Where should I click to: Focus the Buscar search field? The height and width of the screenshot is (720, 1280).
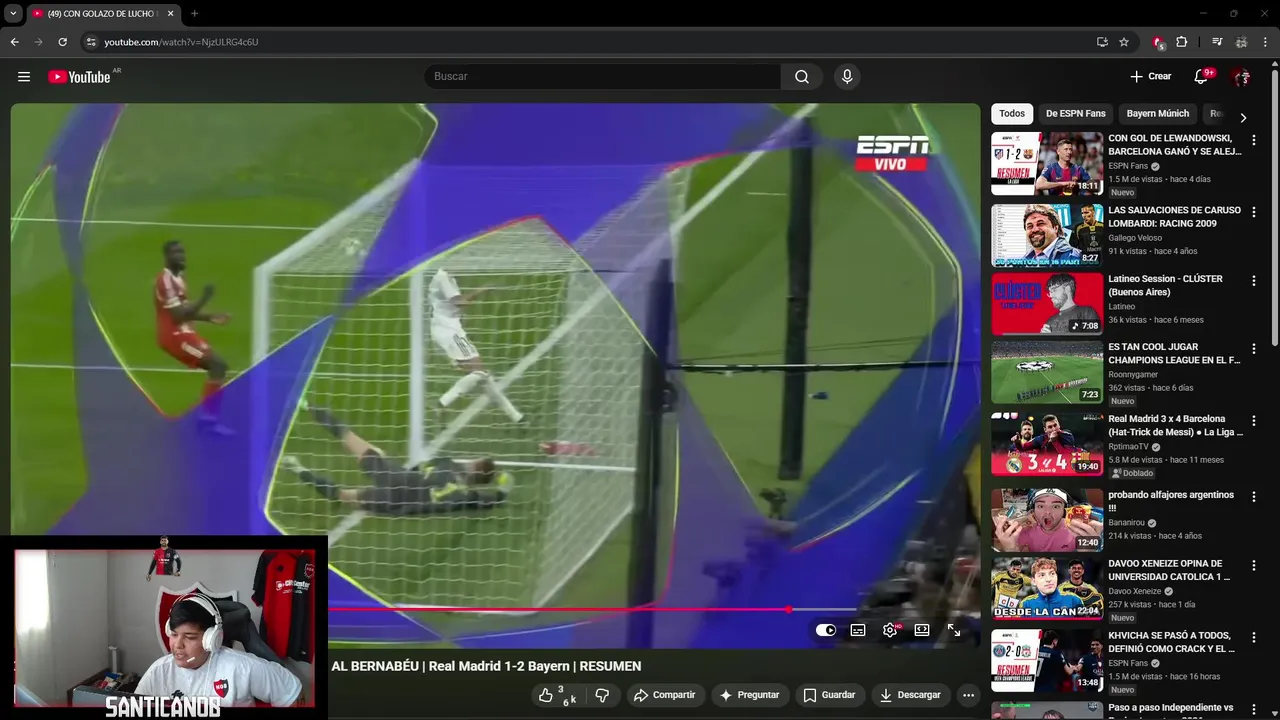[x=602, y=77]
